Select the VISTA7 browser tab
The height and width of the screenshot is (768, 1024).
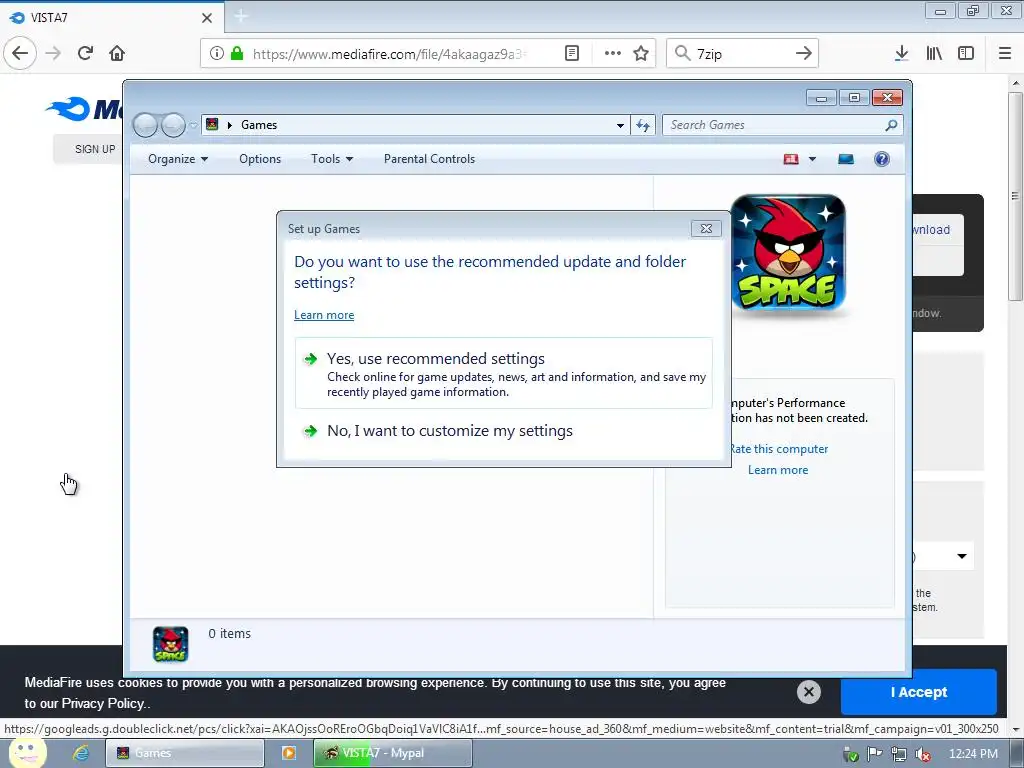pyautogui.click(x=112, y=18)
